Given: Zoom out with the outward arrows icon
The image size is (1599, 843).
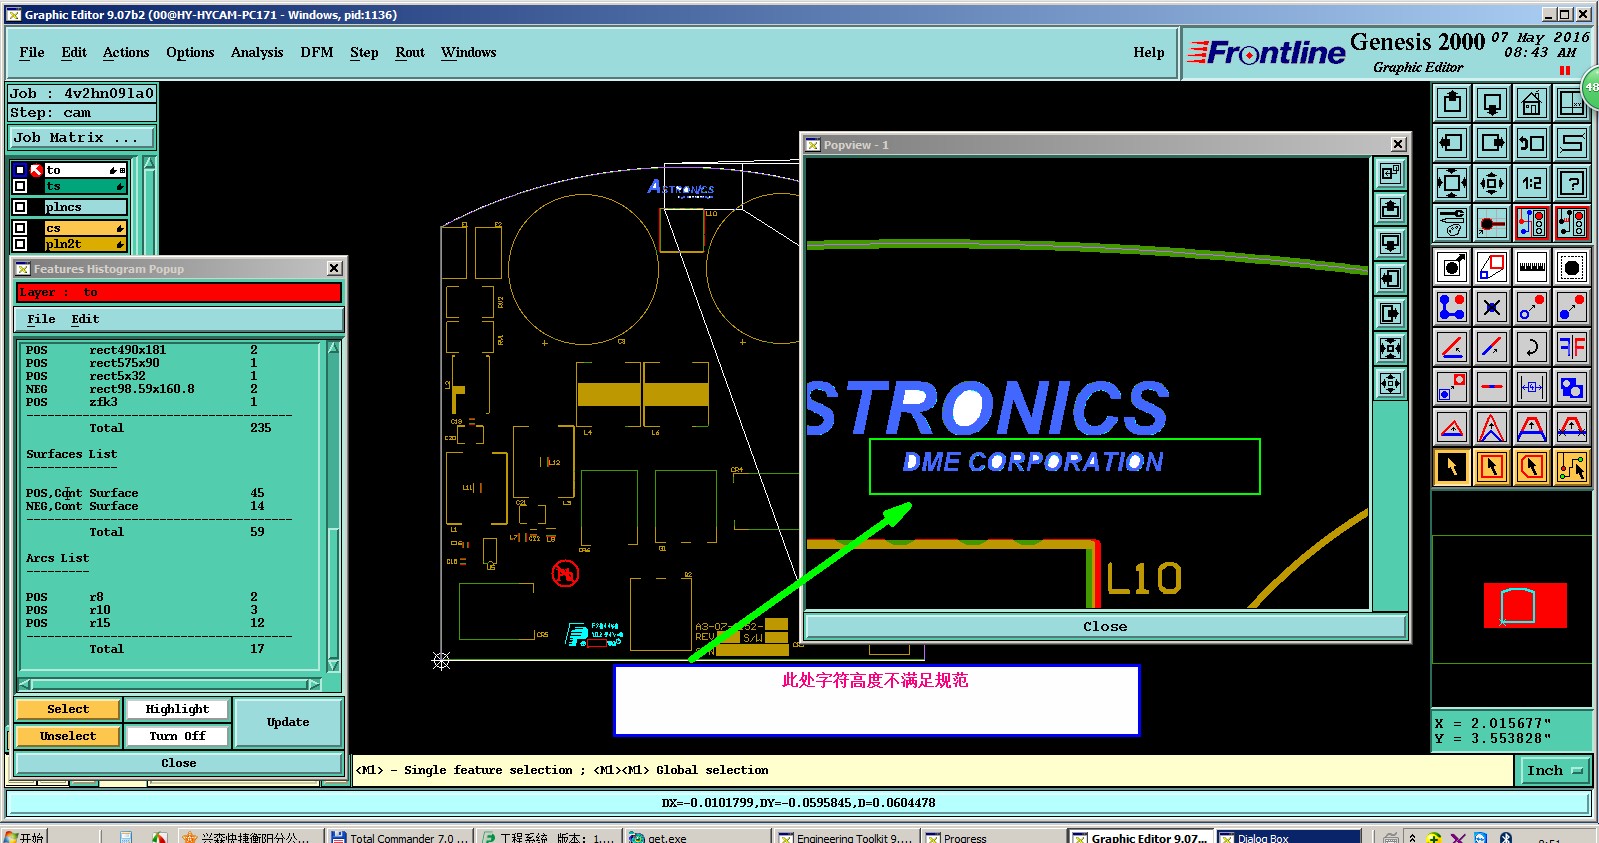Looking at the screenshot, I should [x=1492, y=182].
